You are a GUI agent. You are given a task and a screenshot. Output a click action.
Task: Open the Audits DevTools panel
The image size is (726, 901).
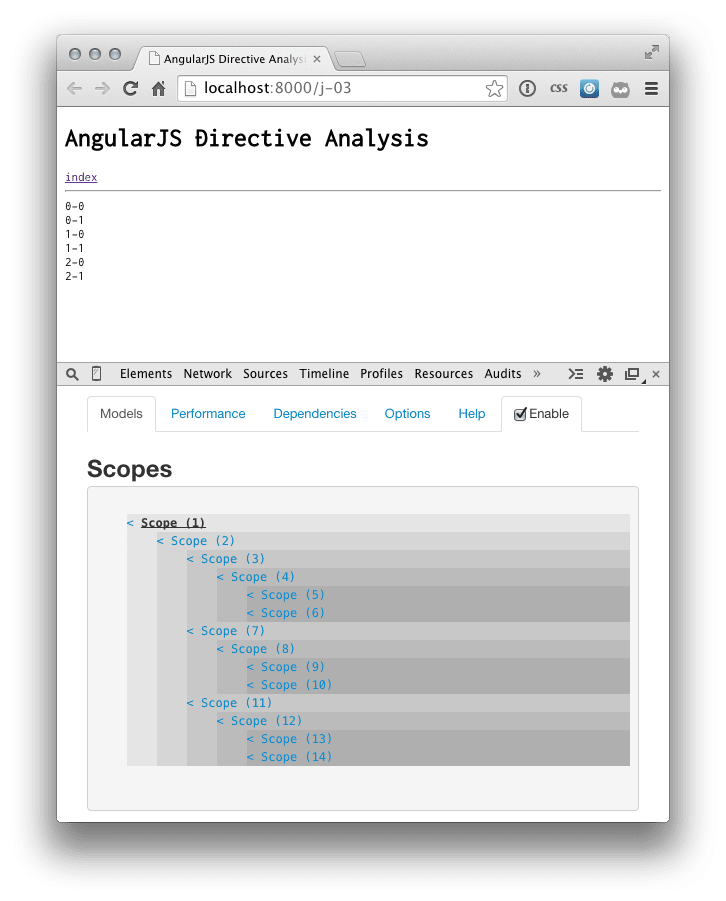click(503, 374)
